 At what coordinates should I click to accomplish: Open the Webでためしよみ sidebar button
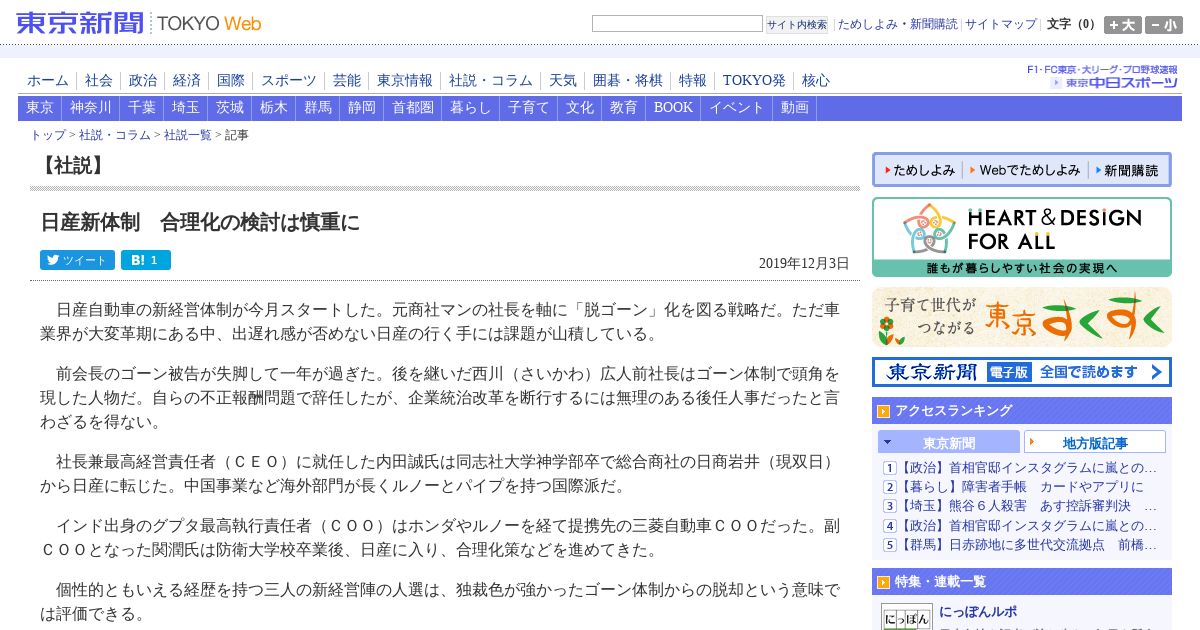[1025, 170]
